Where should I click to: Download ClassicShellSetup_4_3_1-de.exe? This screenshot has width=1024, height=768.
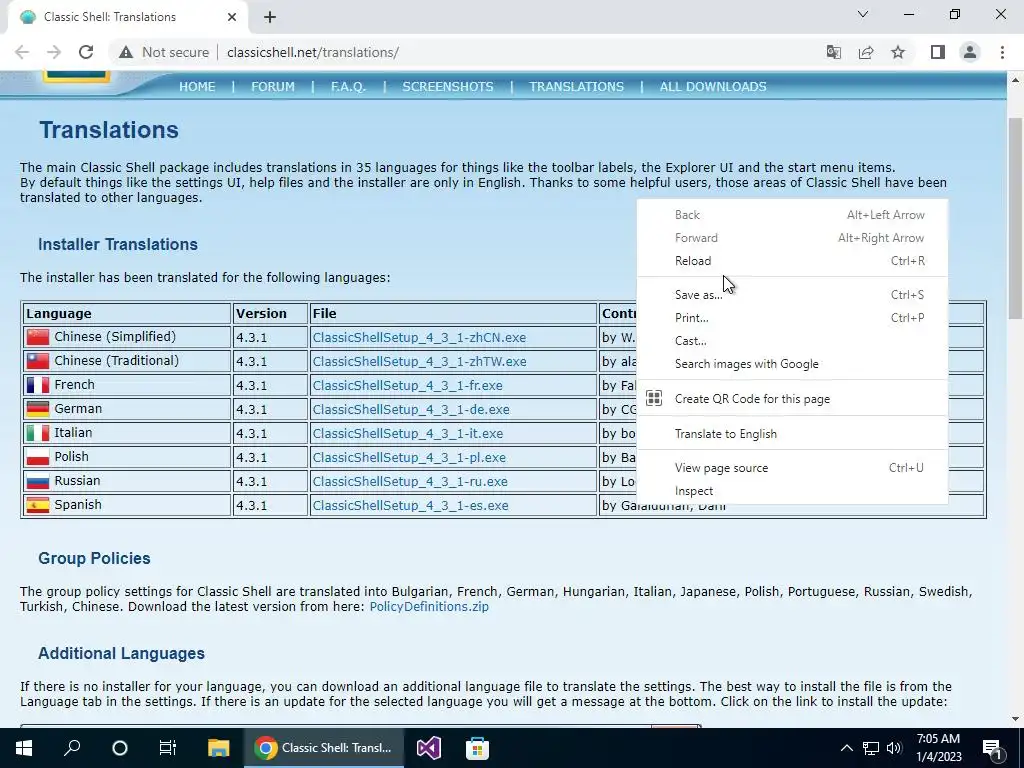(411, 409)
